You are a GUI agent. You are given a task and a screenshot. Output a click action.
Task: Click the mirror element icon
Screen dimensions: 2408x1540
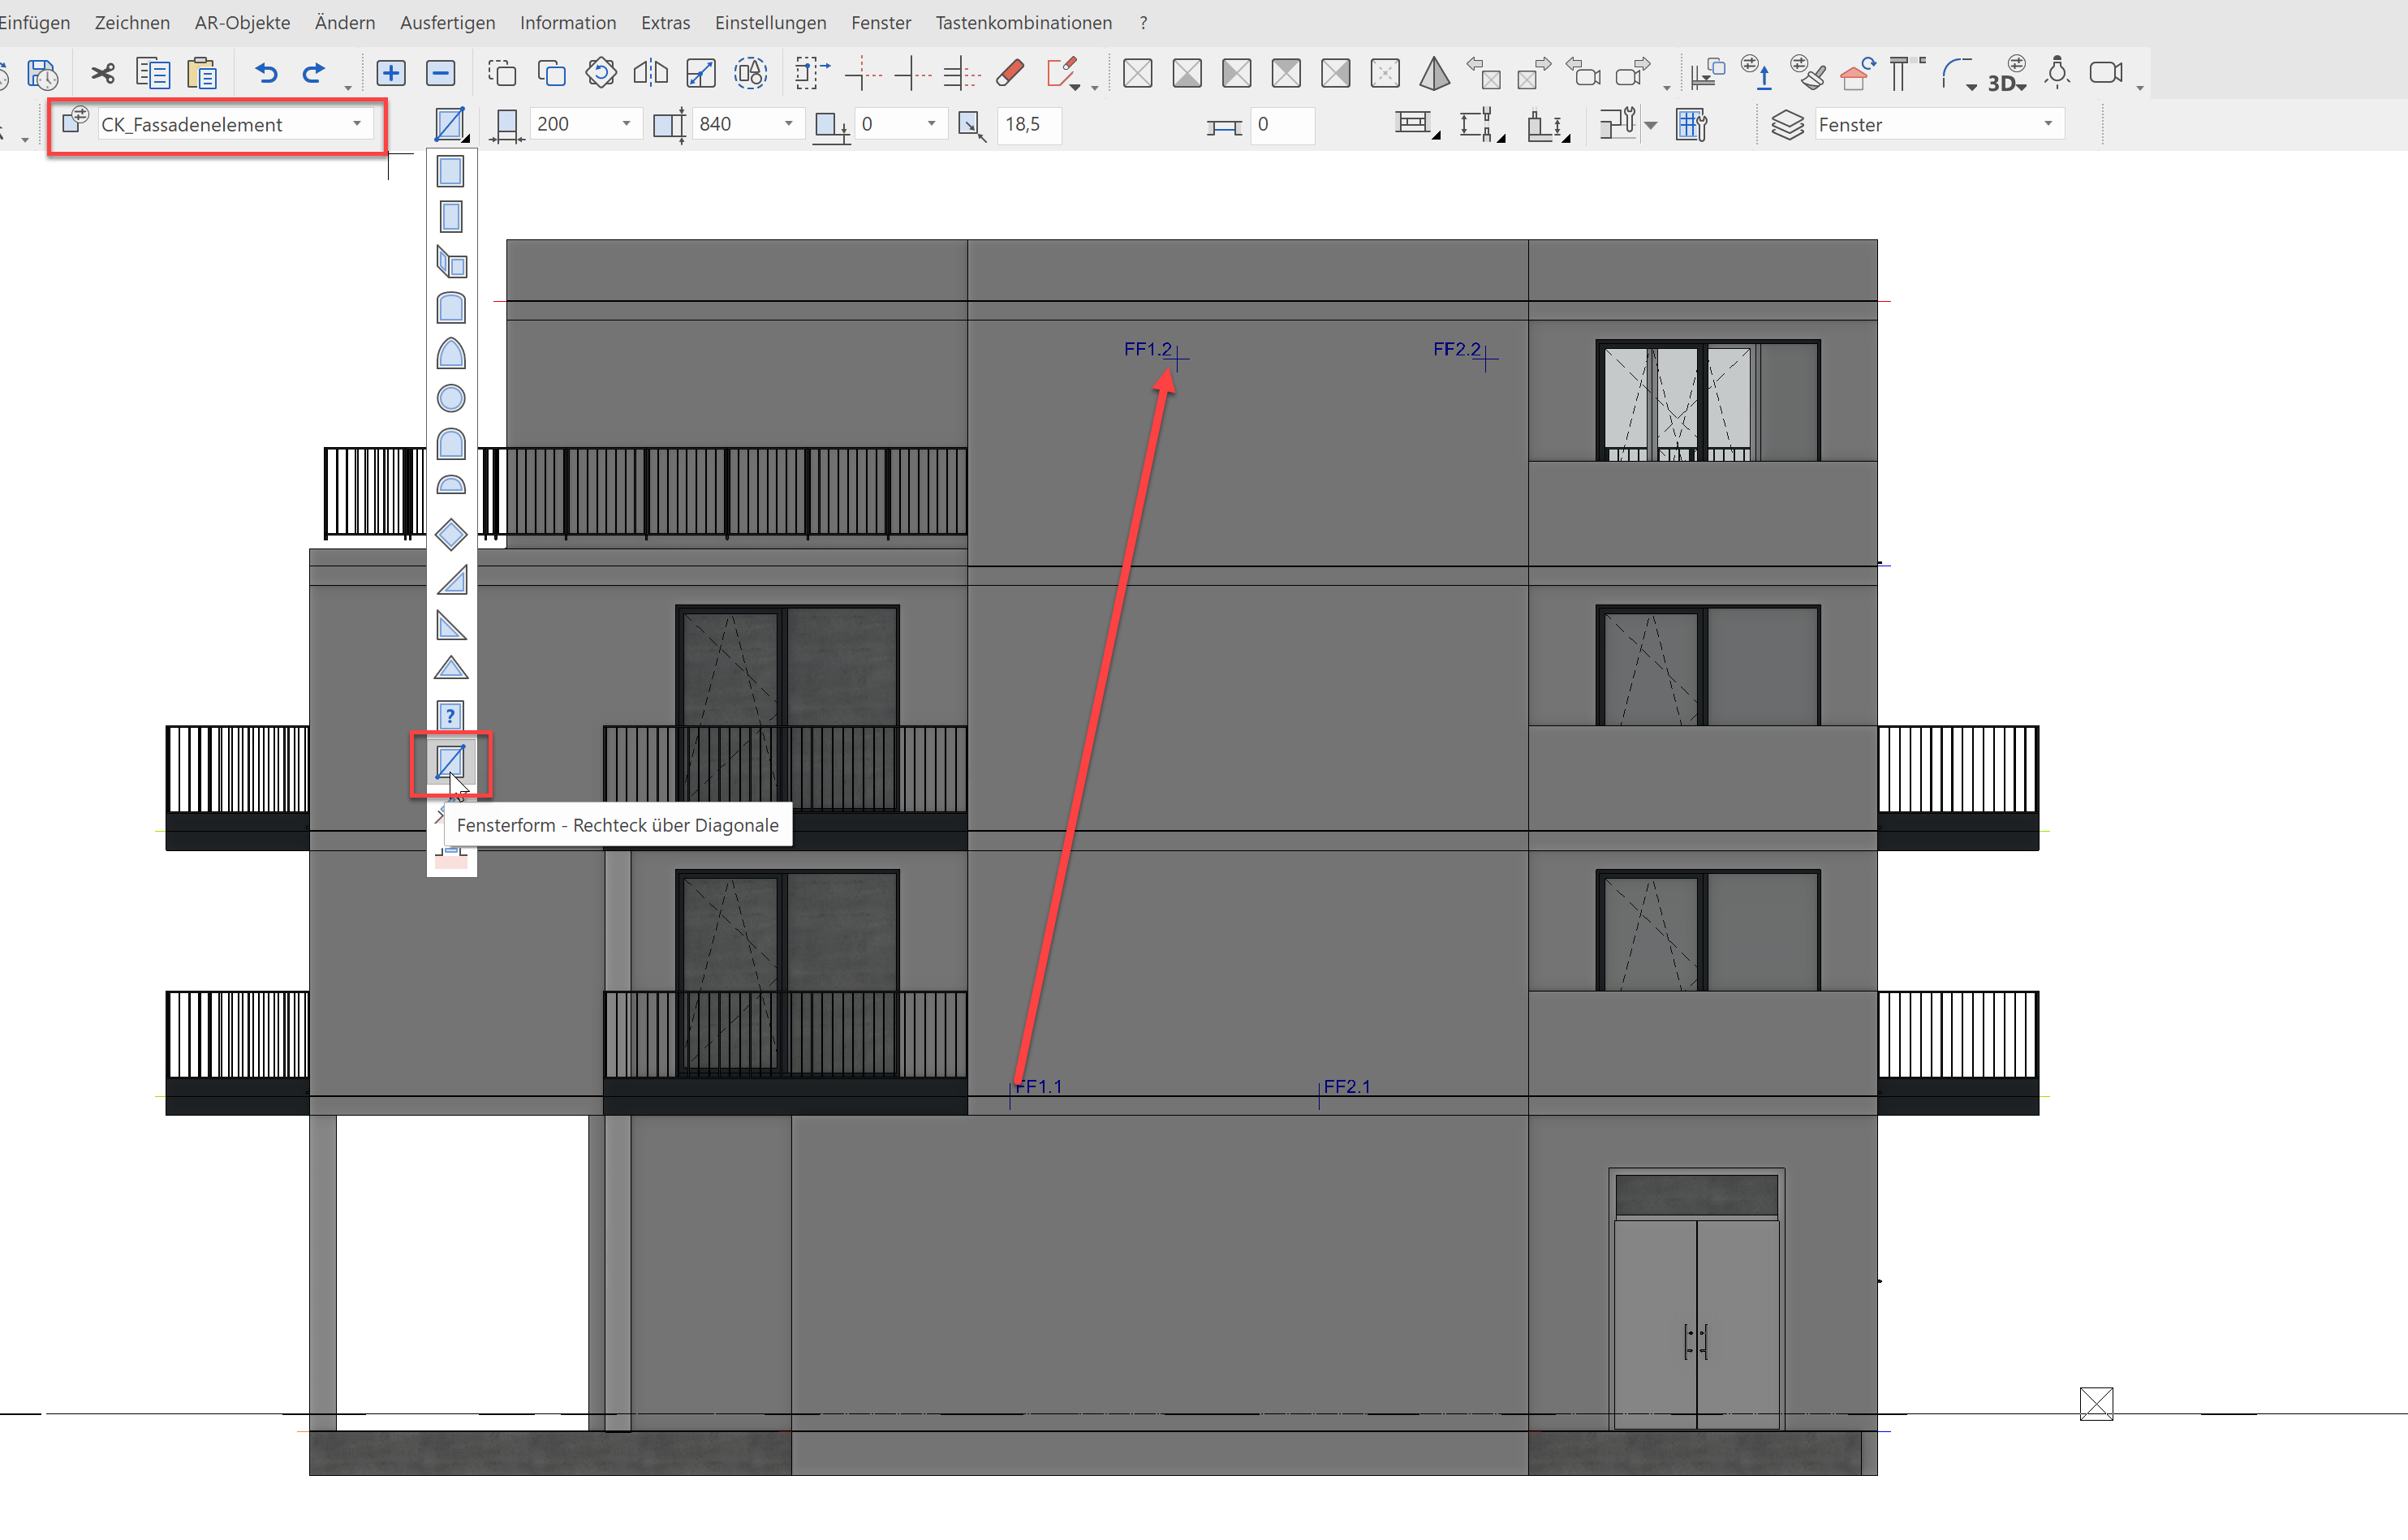[651, 73]
